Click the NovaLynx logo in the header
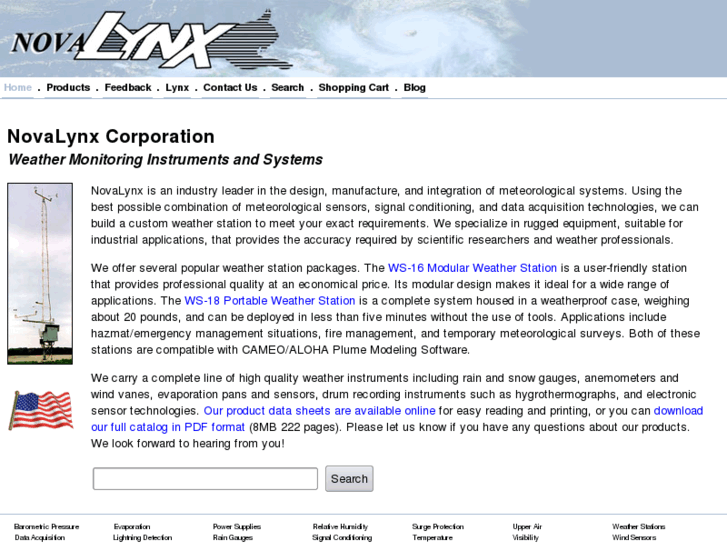 [x=151, y=39]
